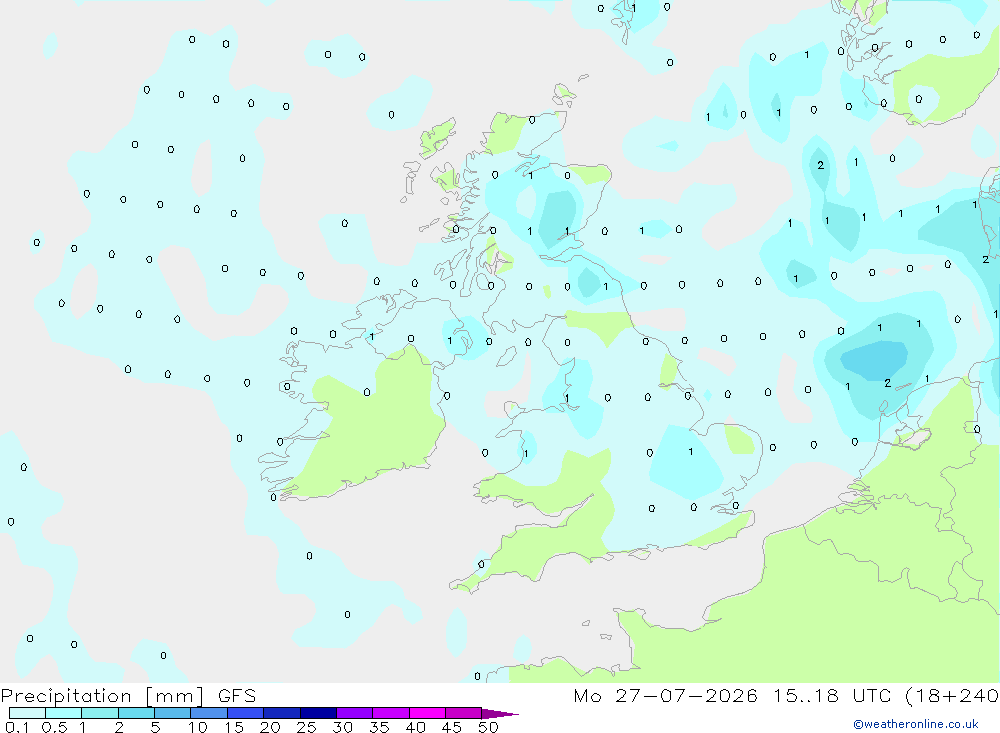Select the 5–10 mm legend swatch
The width and height of the screenshot is (1000, 733).
(x=173, y=713)
